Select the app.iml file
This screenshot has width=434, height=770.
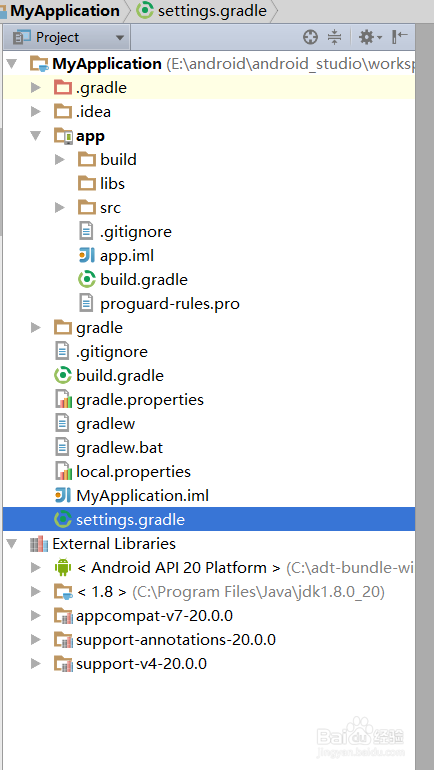point(127,255)
